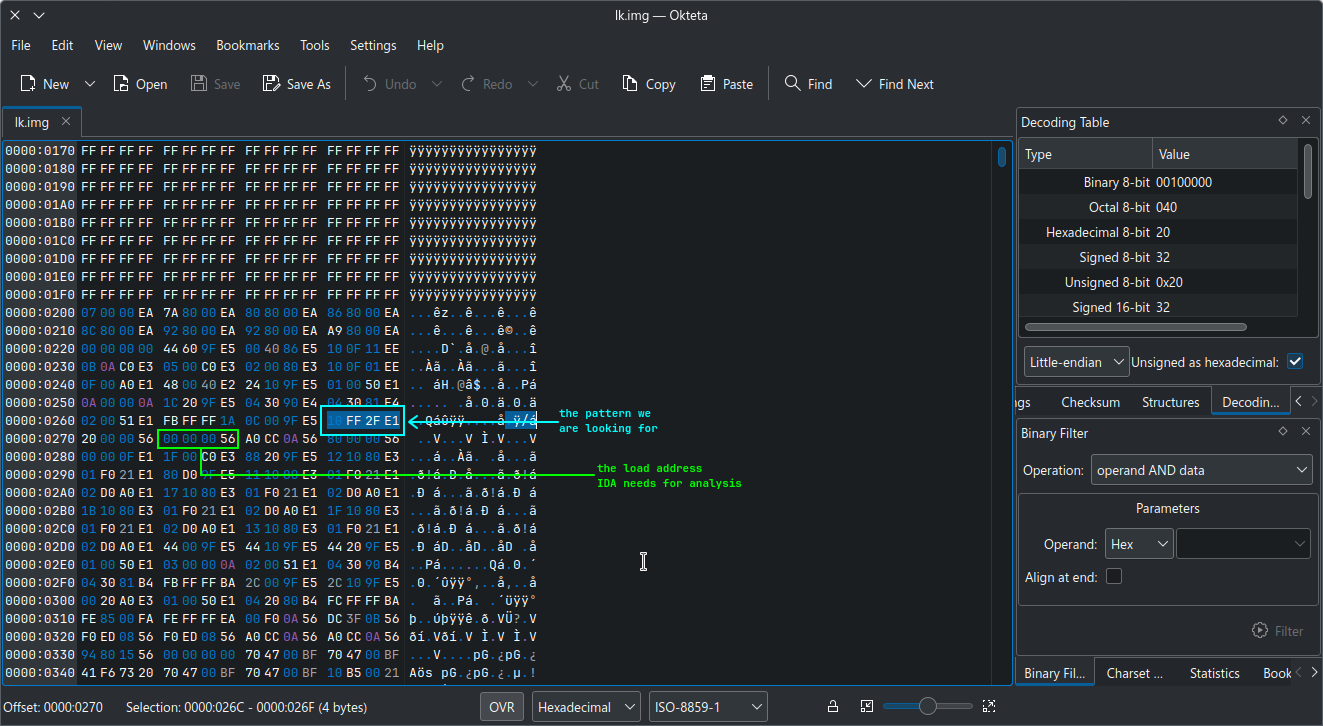
Task: Click the Operand value input field
Action: tap(1235, 544)
